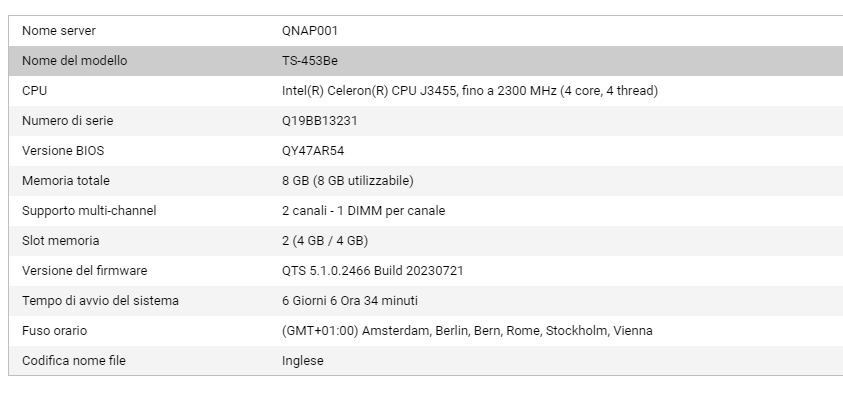Click the Tempo di avvio del sistema label
This screenshot has height=411, width=843.
click(x=100, y=301)
